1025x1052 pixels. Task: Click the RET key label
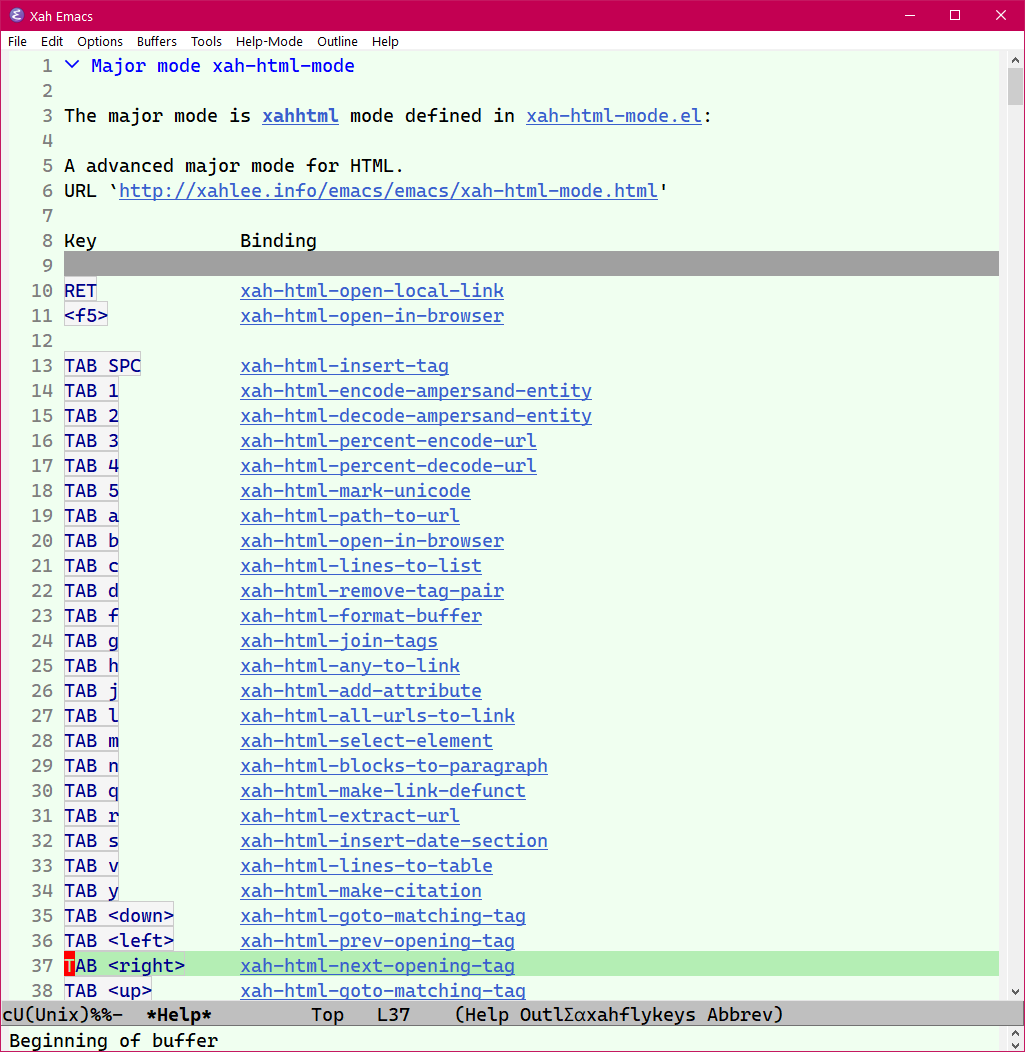80,291
